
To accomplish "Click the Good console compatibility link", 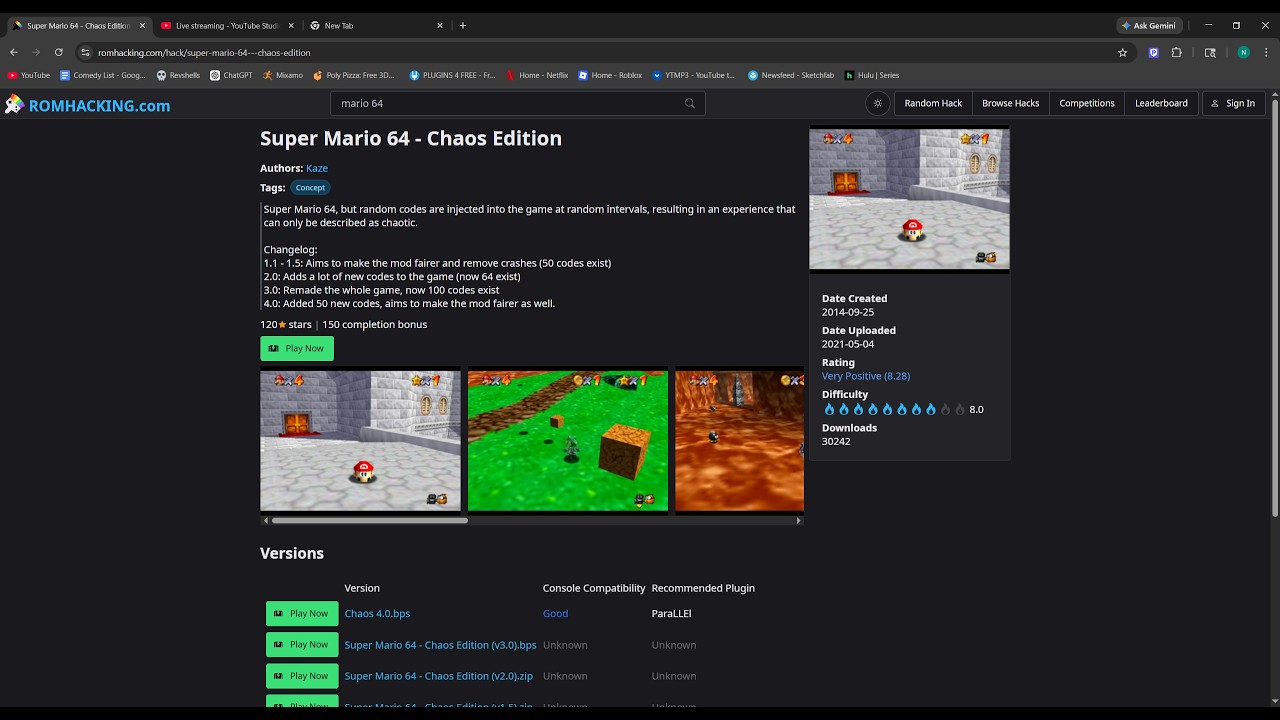I will [555, 614].
